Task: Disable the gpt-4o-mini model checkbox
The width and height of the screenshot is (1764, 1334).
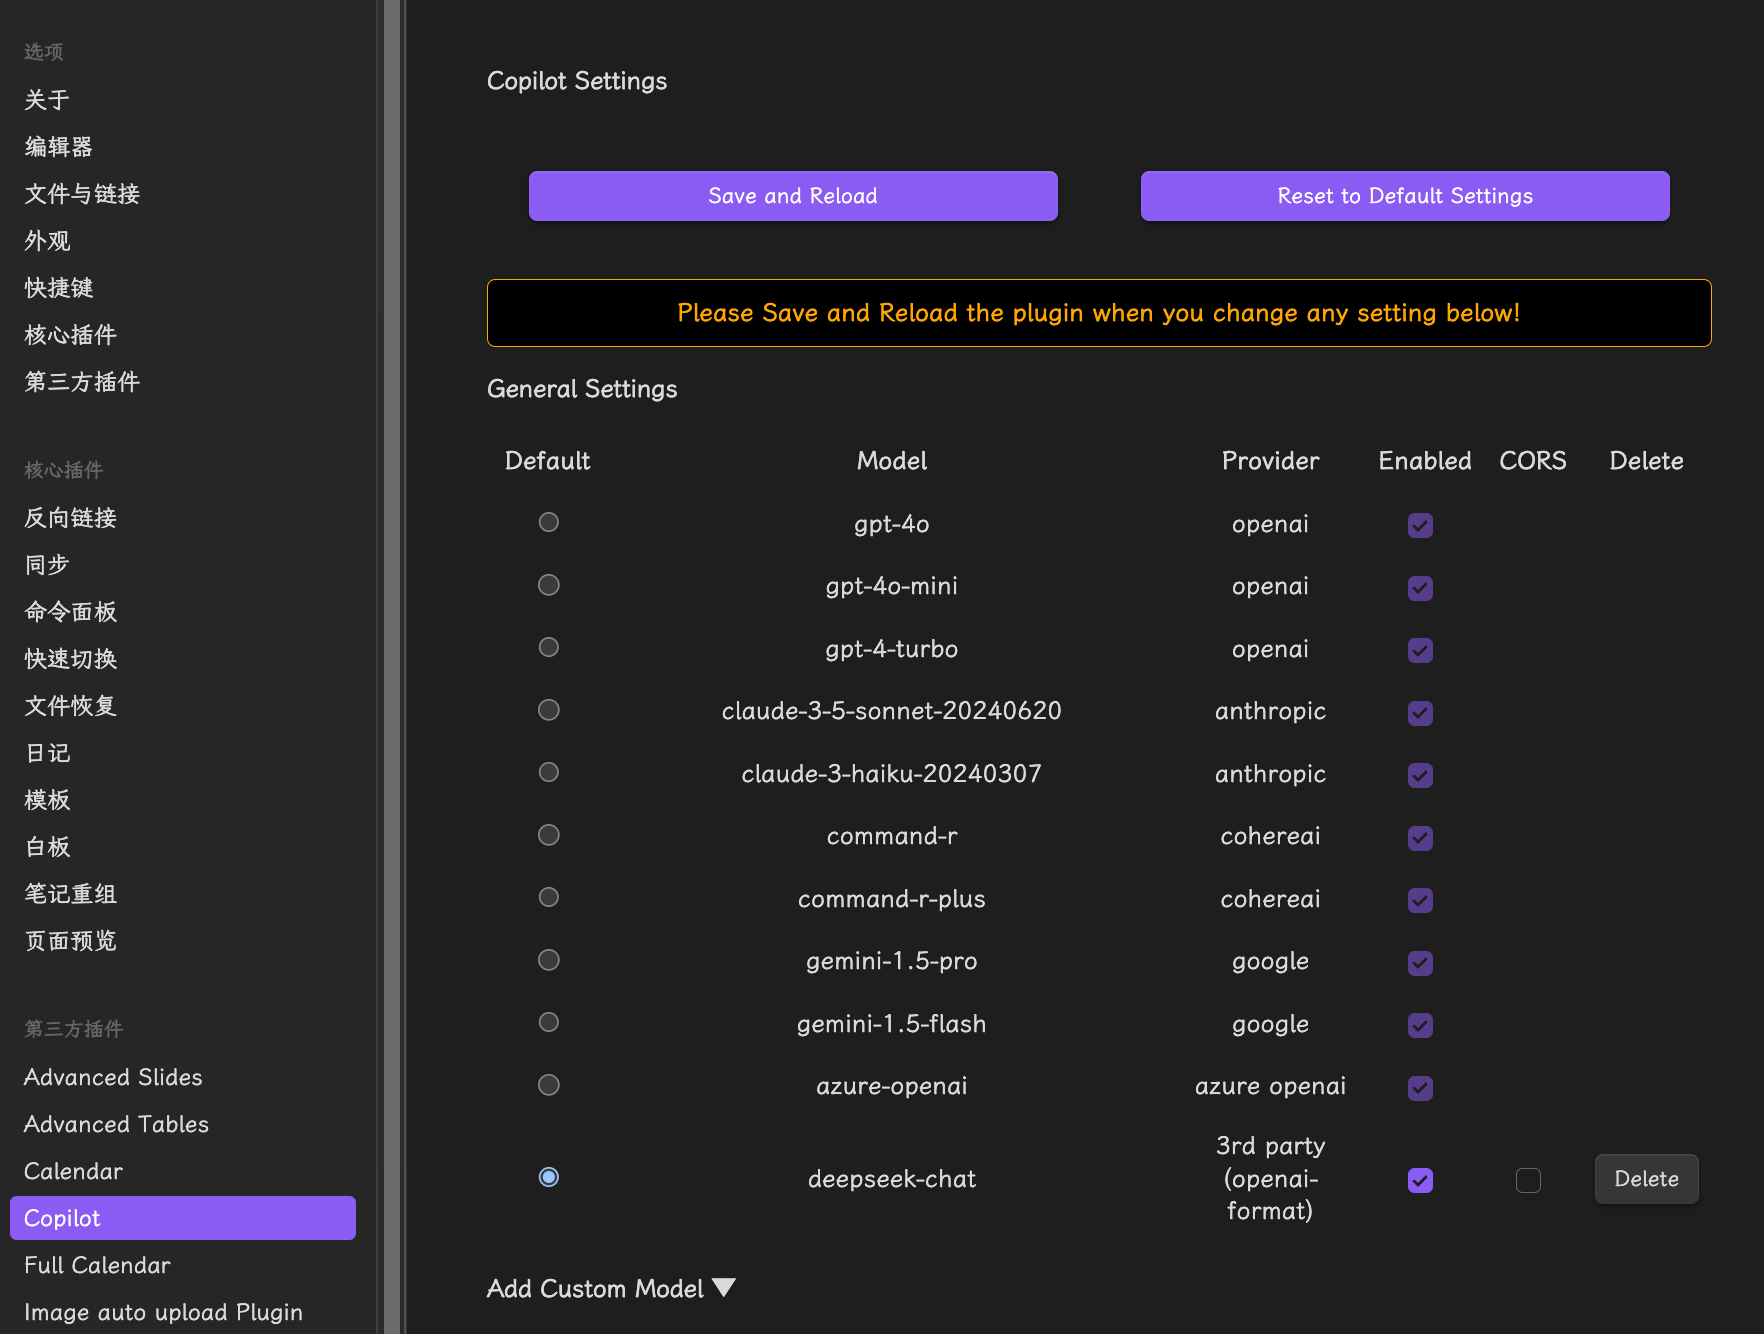Action: pyautogui.click(x=1420, y=588)
